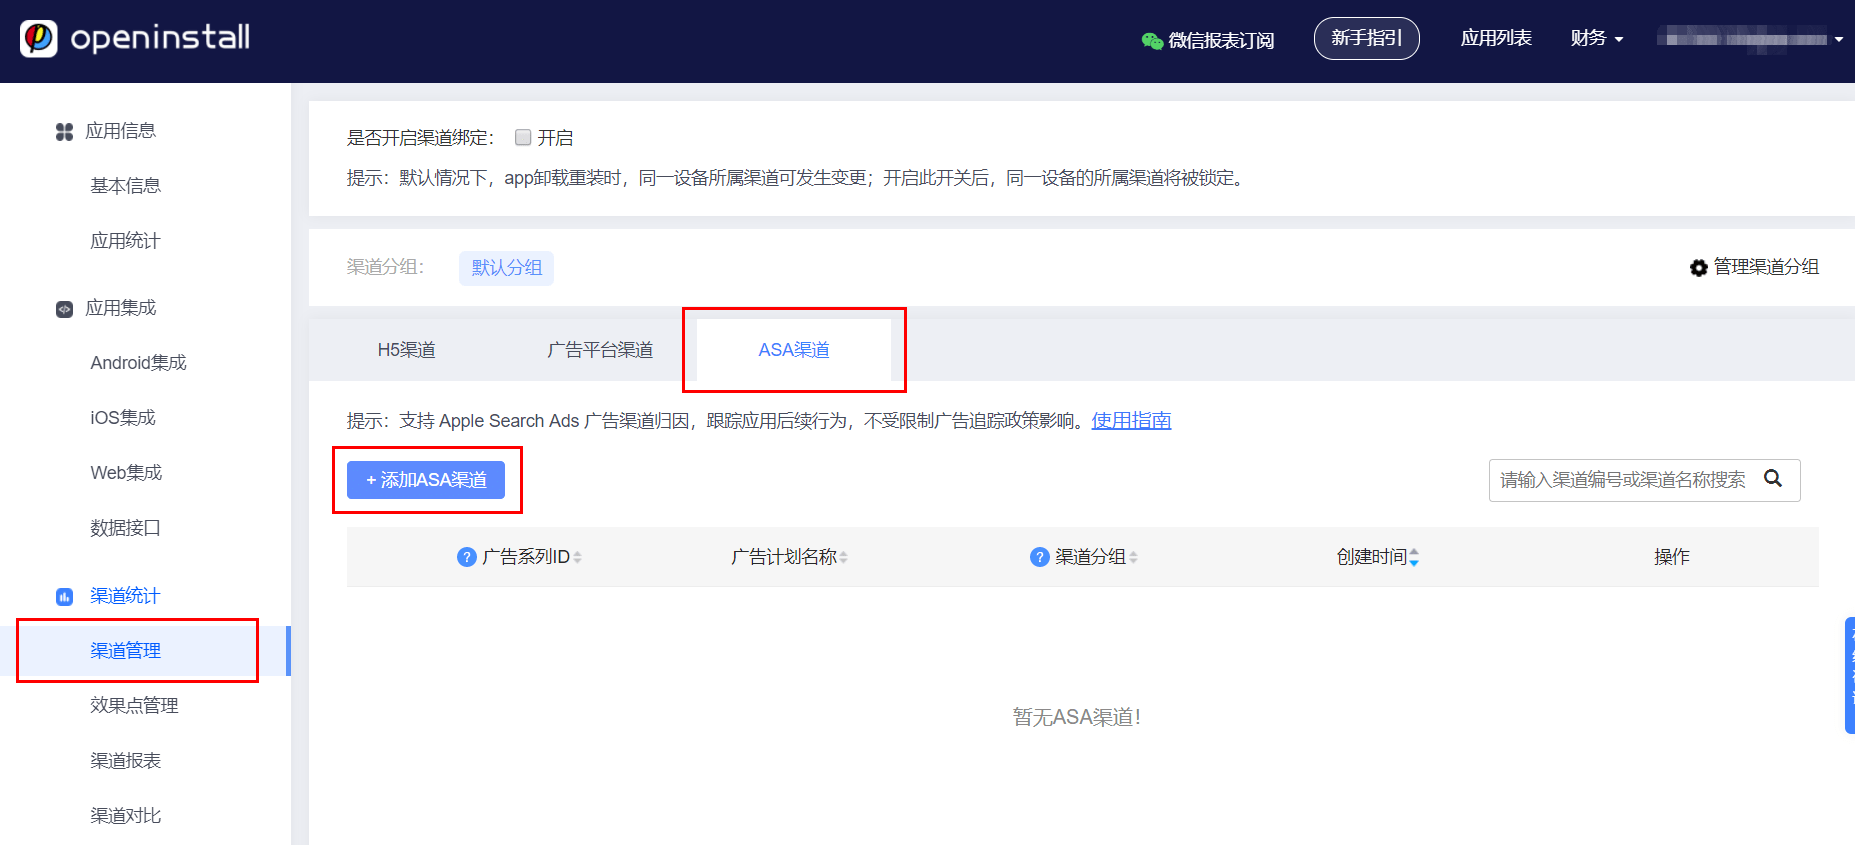
Task: Click the 应用集成 sidebar heading
Action: pyautogui.click(x=121, y=308)
